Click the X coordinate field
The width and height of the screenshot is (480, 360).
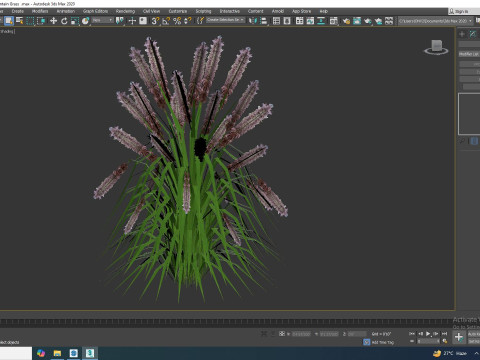[x=301, y=334]
